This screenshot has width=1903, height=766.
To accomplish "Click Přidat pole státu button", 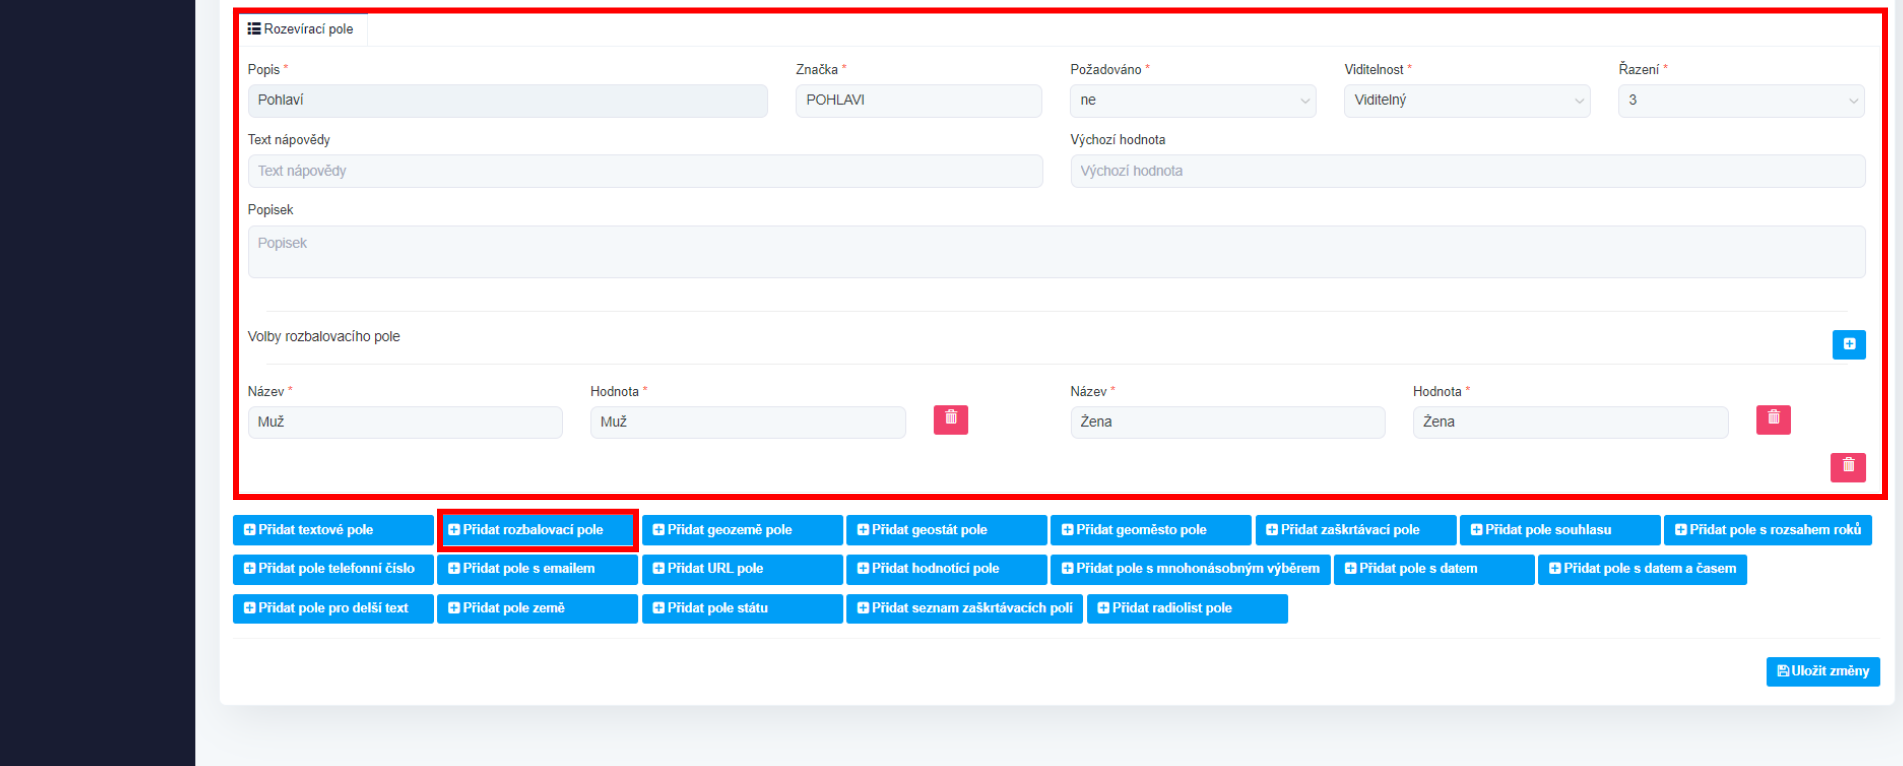I will (742, 608).
